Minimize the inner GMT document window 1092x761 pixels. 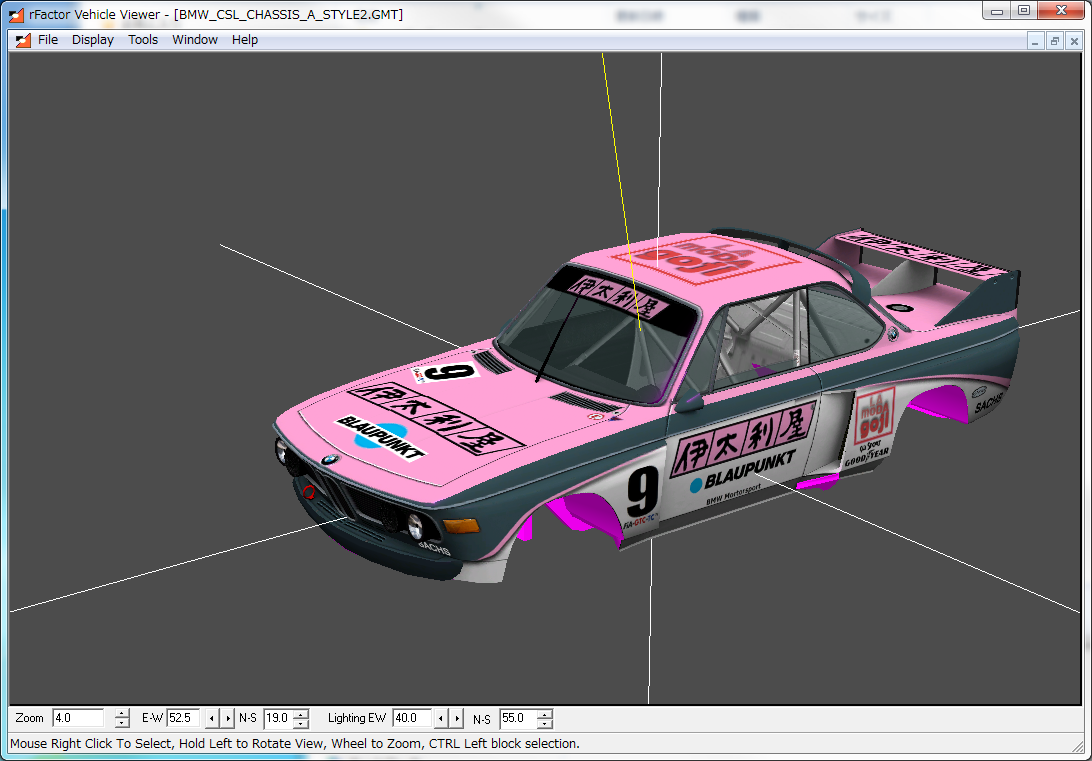tap(1036, 41)
